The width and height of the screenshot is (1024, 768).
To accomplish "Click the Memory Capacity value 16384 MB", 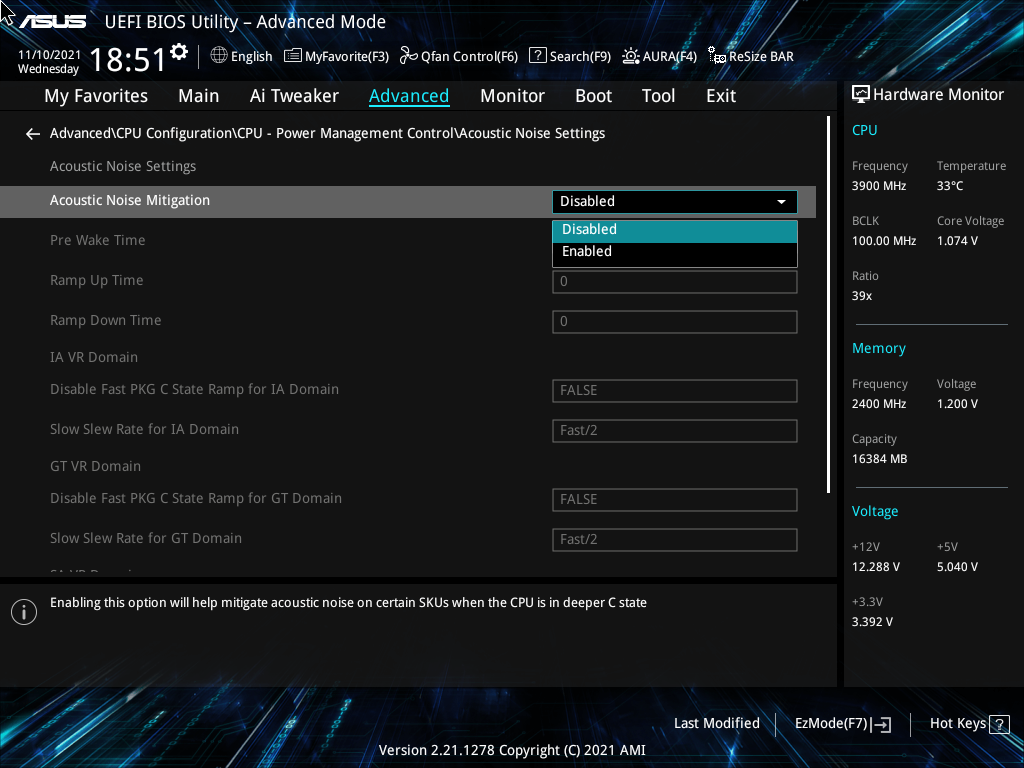I will (x=879, y=459).
